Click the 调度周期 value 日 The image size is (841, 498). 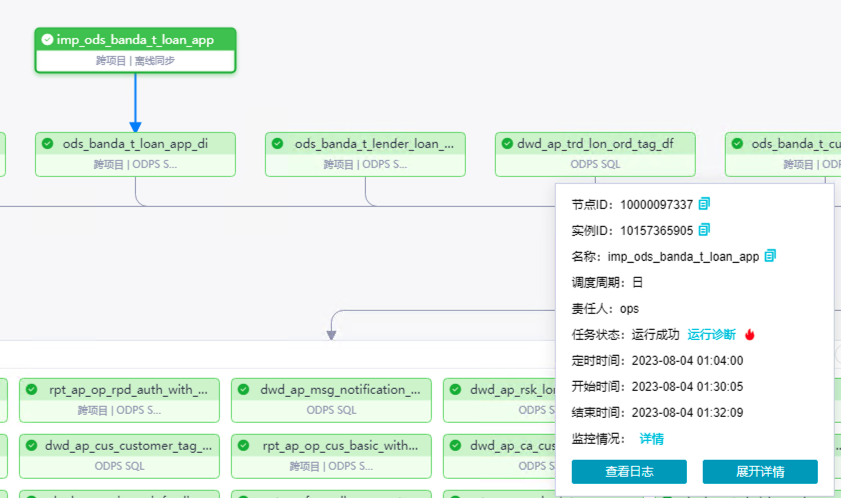[x=637, y=282]
